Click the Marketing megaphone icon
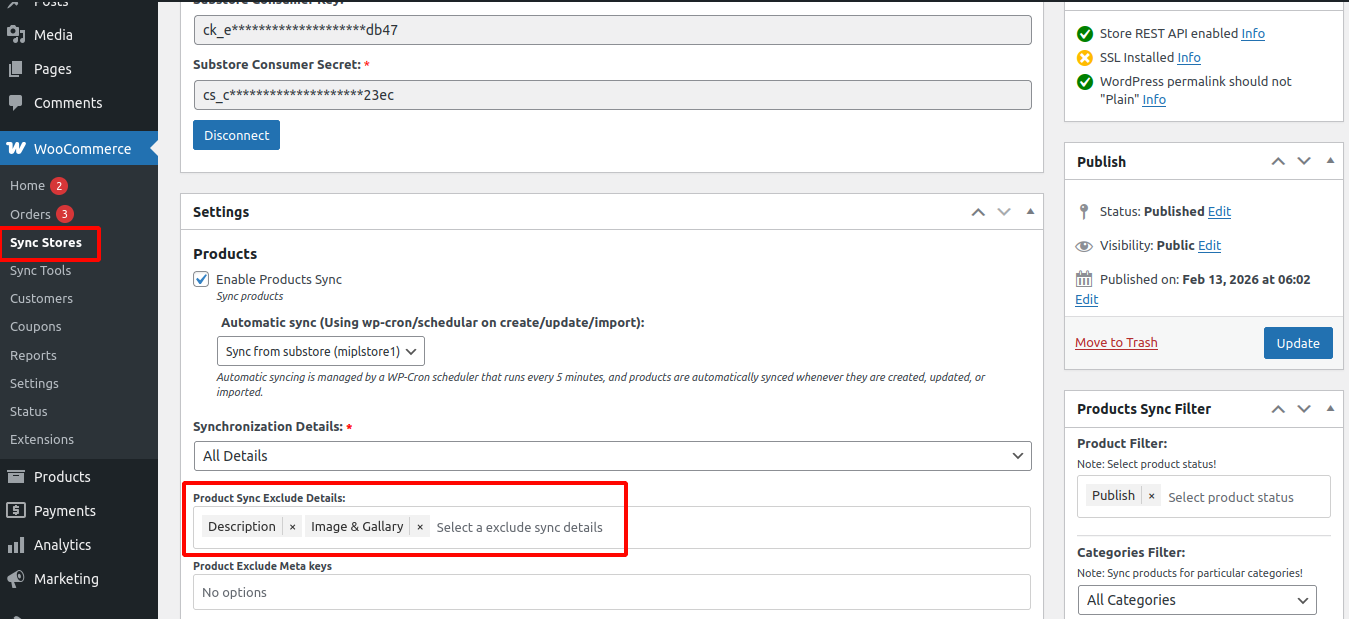The width and height of the screenshot is (1349, 619). pos(16,579)
